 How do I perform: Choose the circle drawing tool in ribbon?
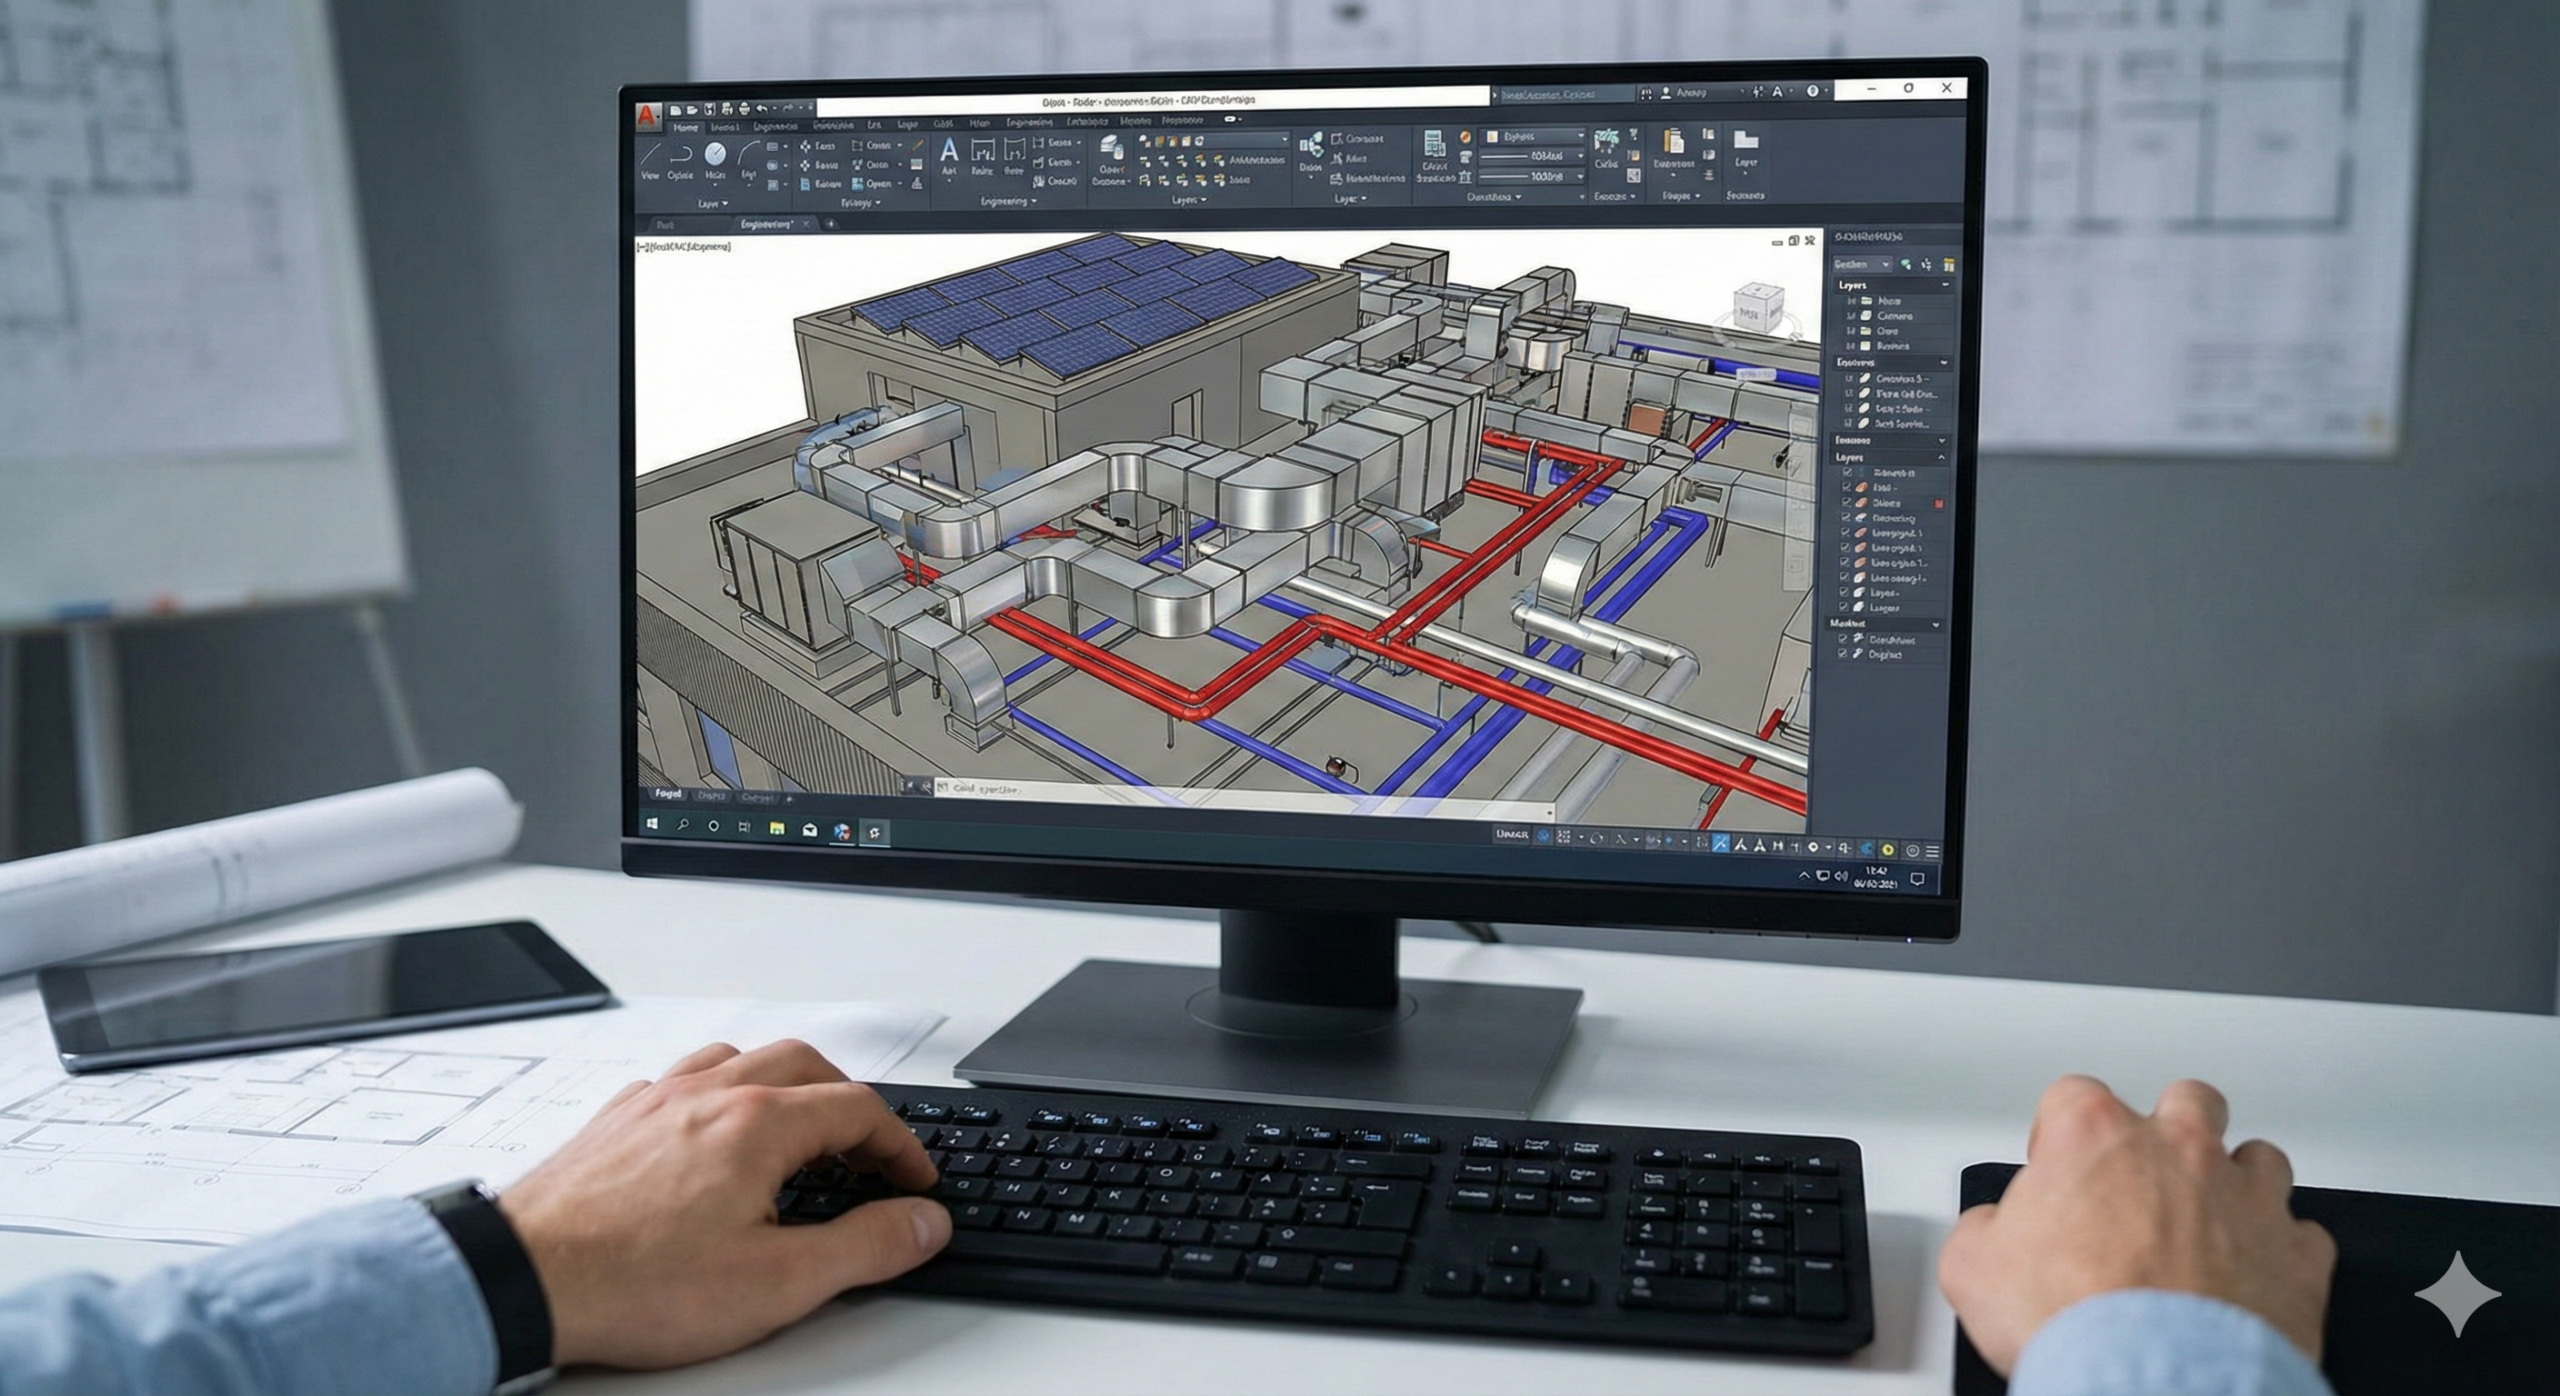pyautogui.click(x=715, y=154)
